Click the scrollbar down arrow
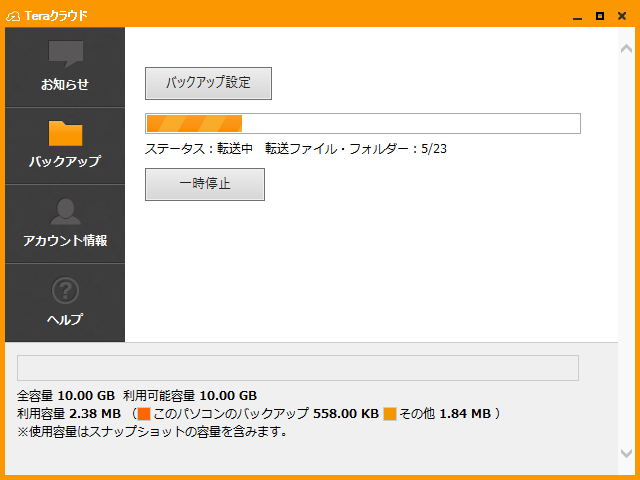640x480 pixels. pos(626,455)
